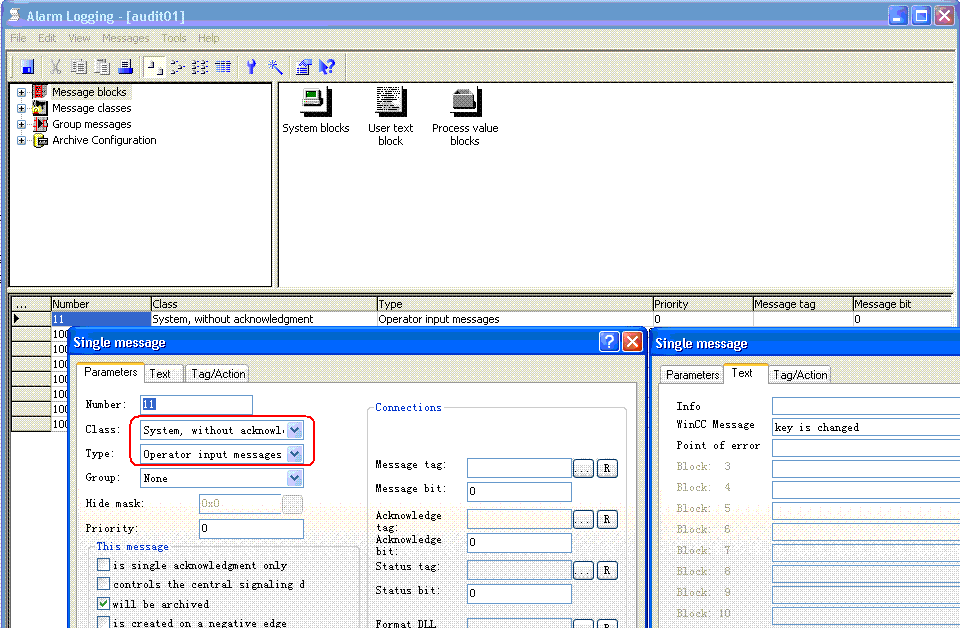Click the browse '...' button for Status tag
The image size is (960, 628).
[583, 570]
